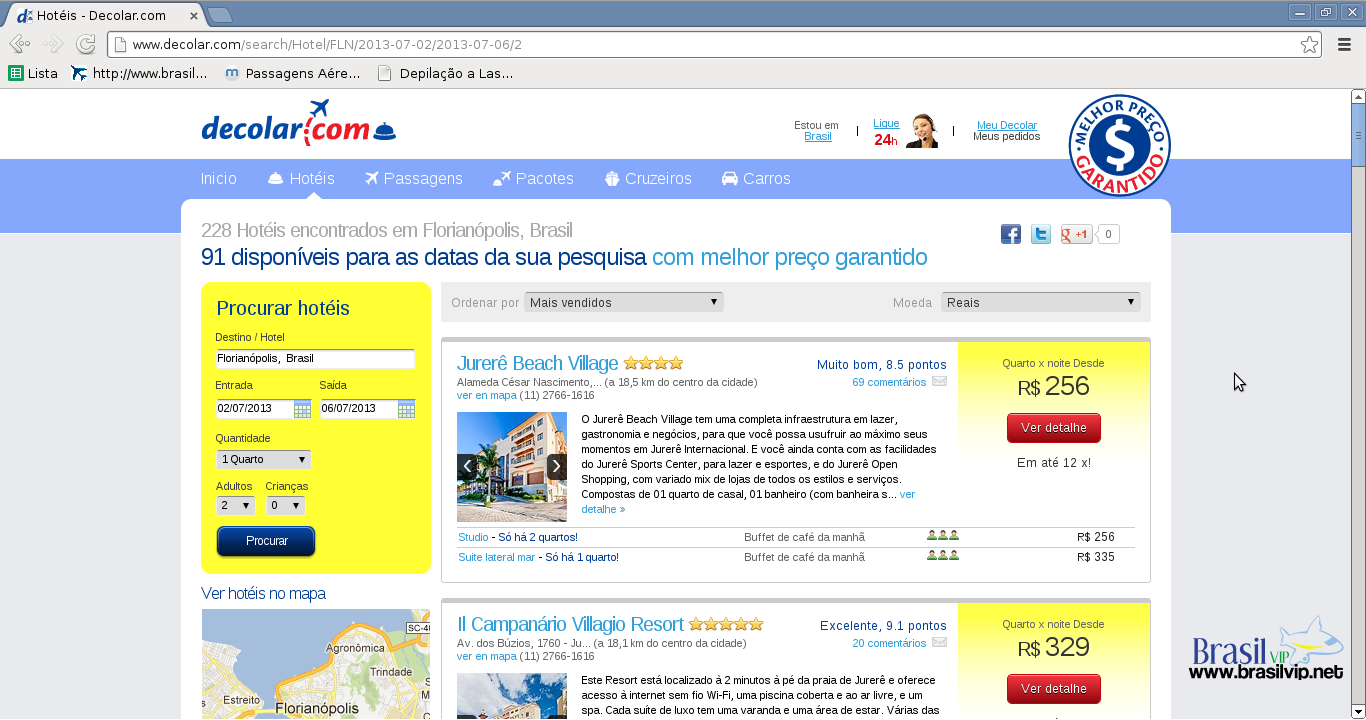Click ver en mapa for Jurerê Beach Village

(487, 395)
